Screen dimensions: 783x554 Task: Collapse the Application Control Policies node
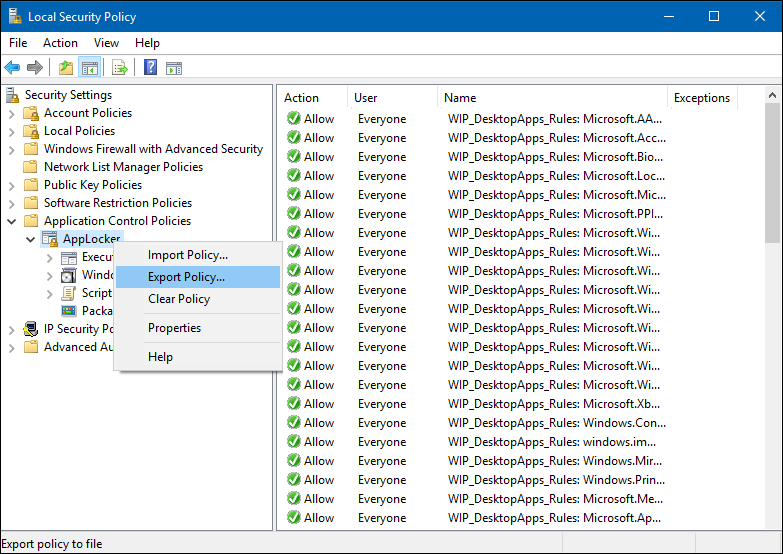12,221
